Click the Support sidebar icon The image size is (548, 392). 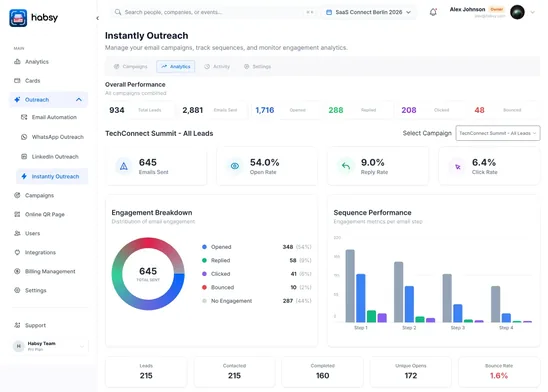[17, 325]
